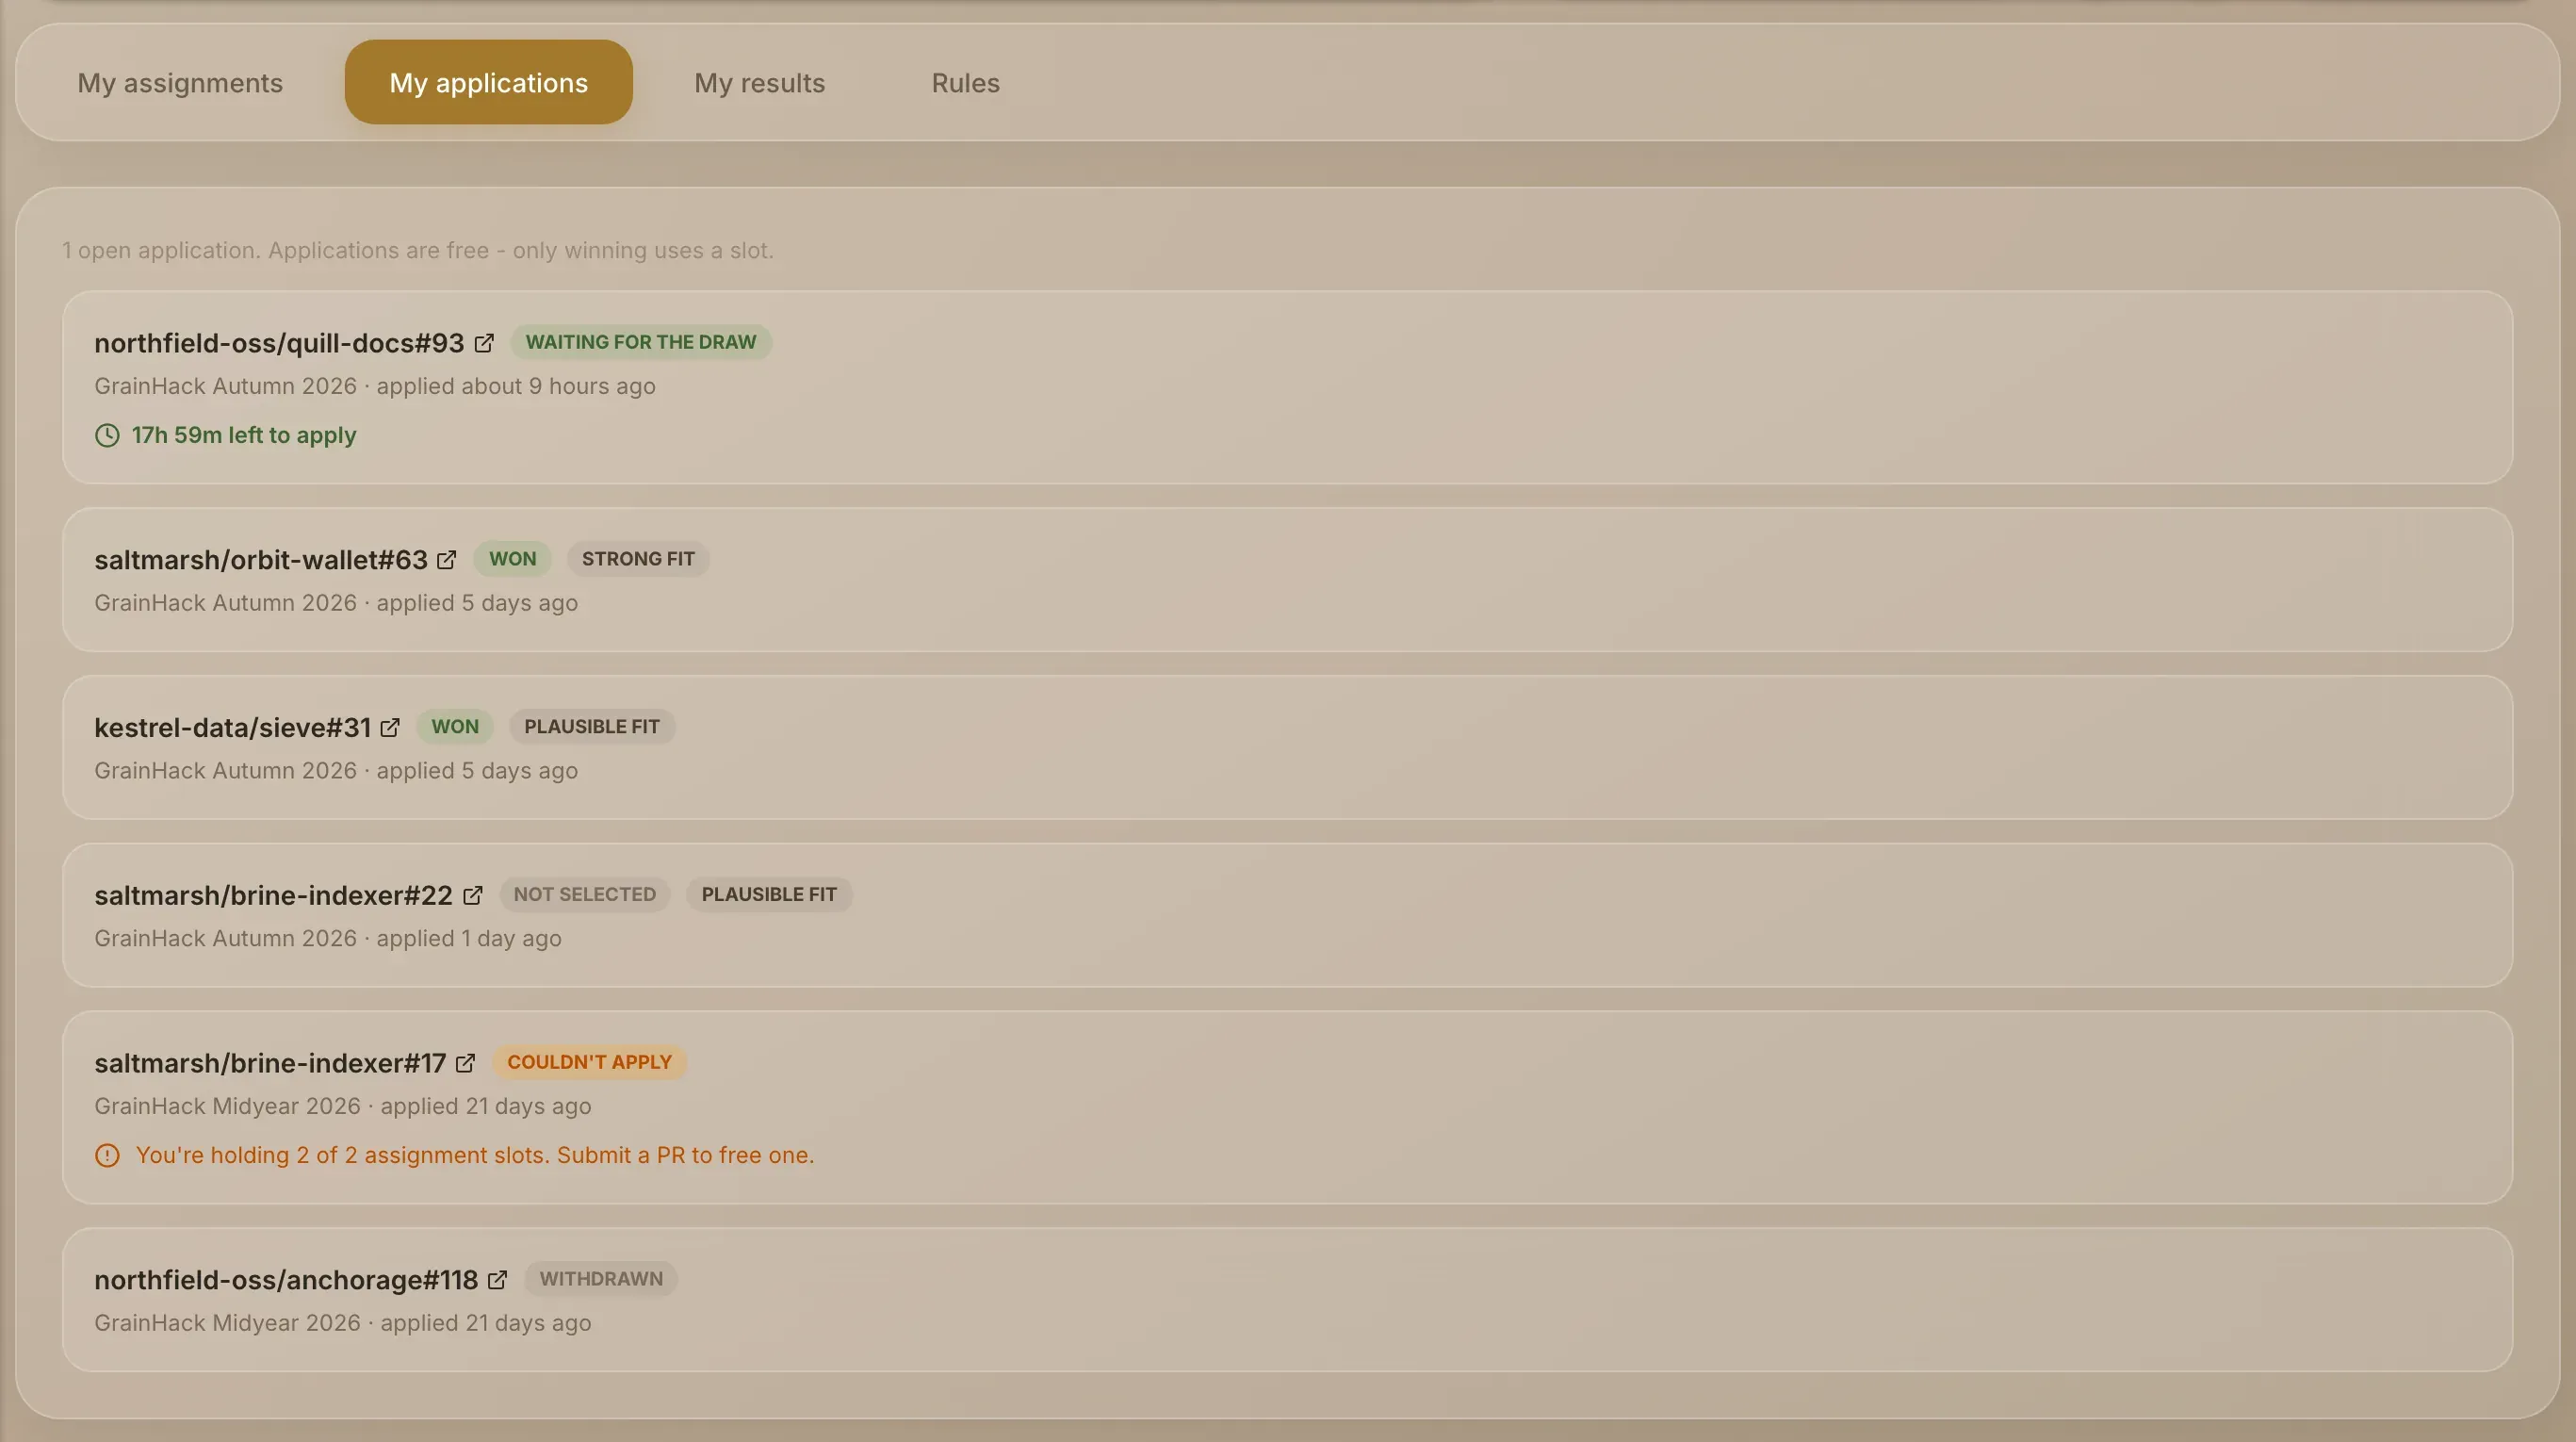The height and width of the screenshot is (1442, 2576).
Task: Switch to My assignments tab
Action: (x=180, y=82)
